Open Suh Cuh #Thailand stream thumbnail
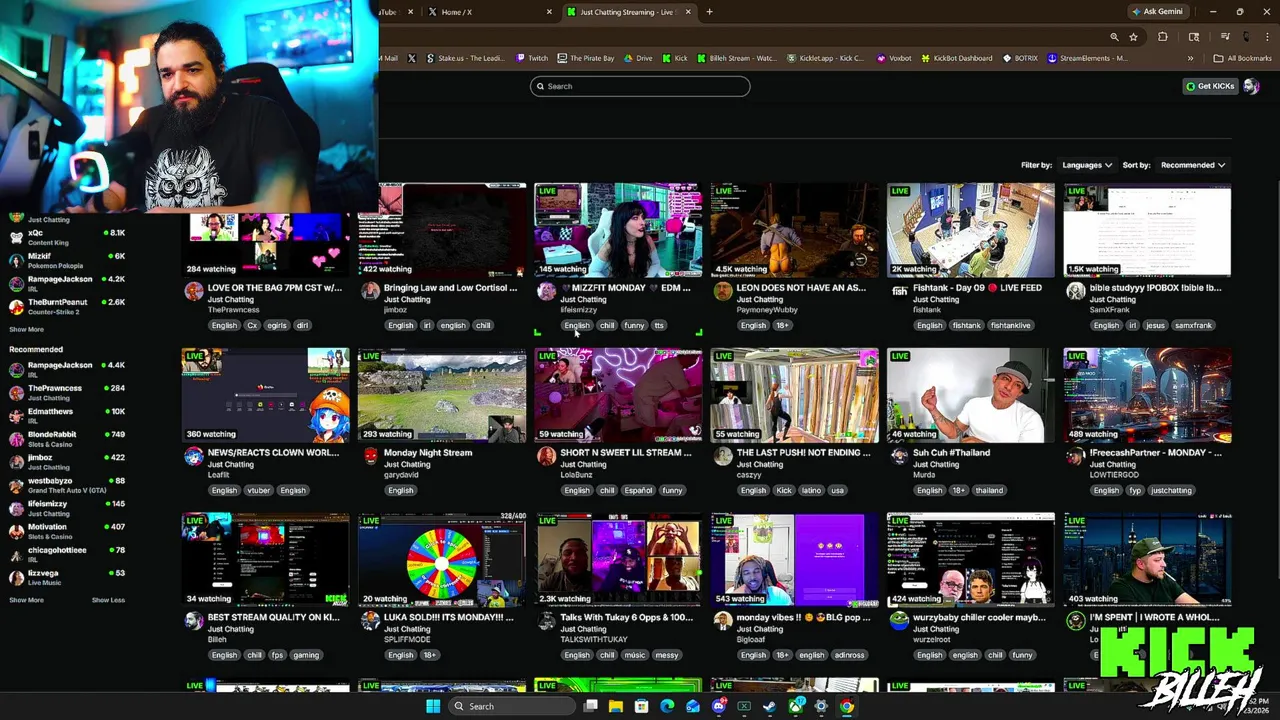 971,395
